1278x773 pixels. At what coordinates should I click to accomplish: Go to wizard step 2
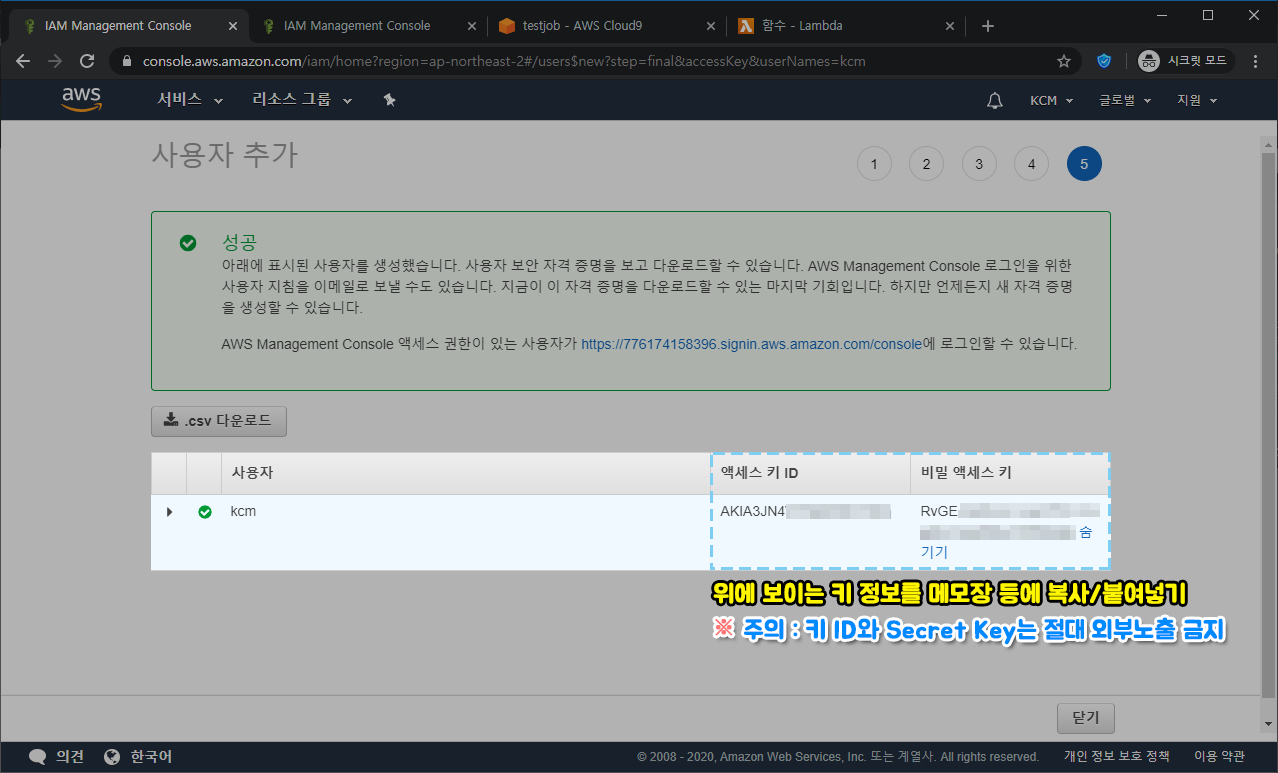point(926,164)
